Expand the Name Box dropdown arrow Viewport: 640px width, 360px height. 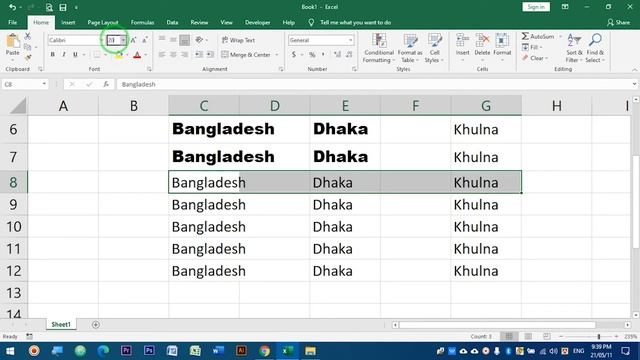point(44,84)
